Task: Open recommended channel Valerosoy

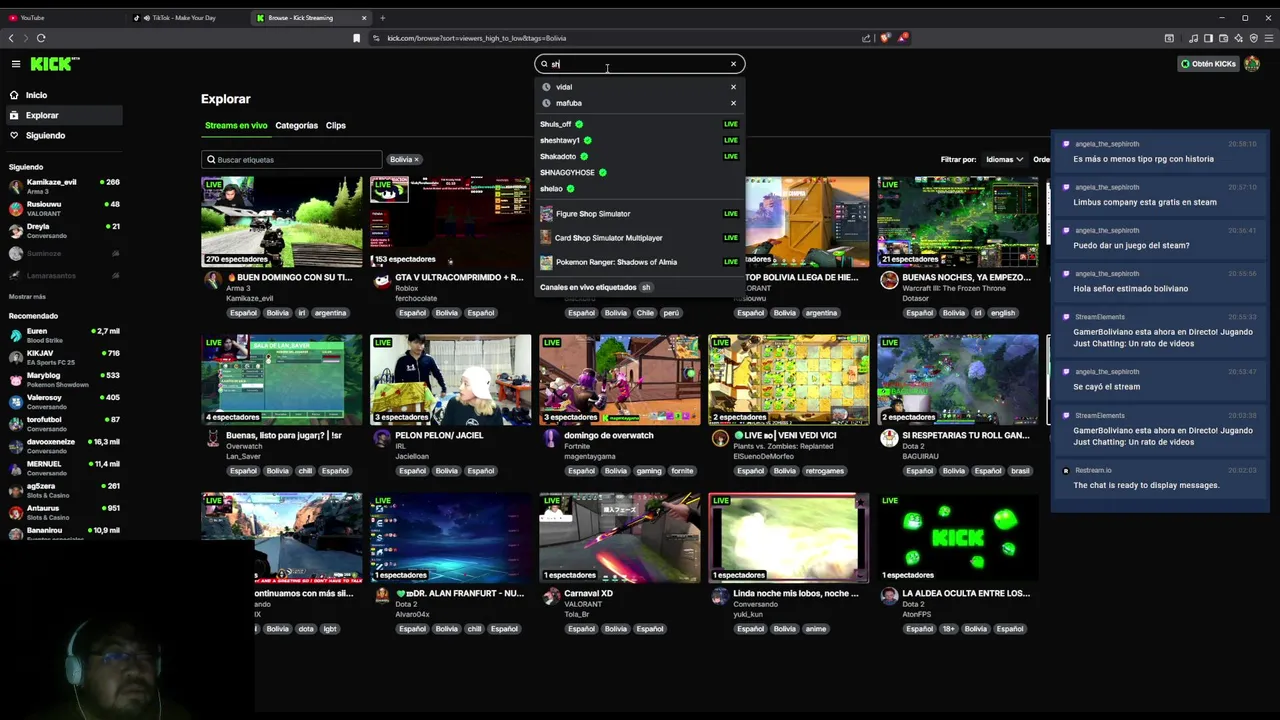Action: tap(64, 401)
